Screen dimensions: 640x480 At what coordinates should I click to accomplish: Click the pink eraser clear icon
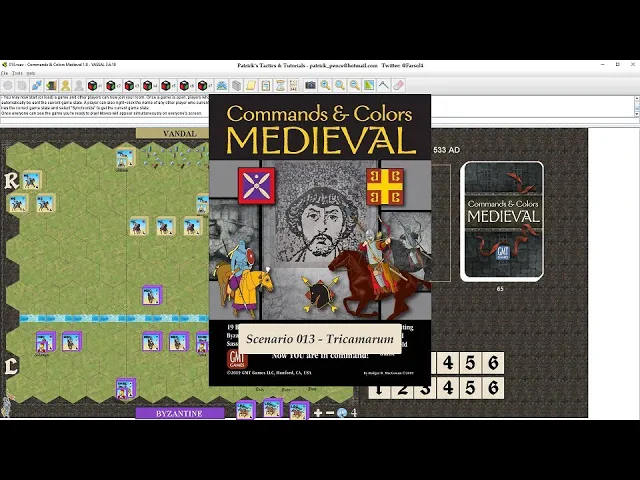(x=398, y=85)
